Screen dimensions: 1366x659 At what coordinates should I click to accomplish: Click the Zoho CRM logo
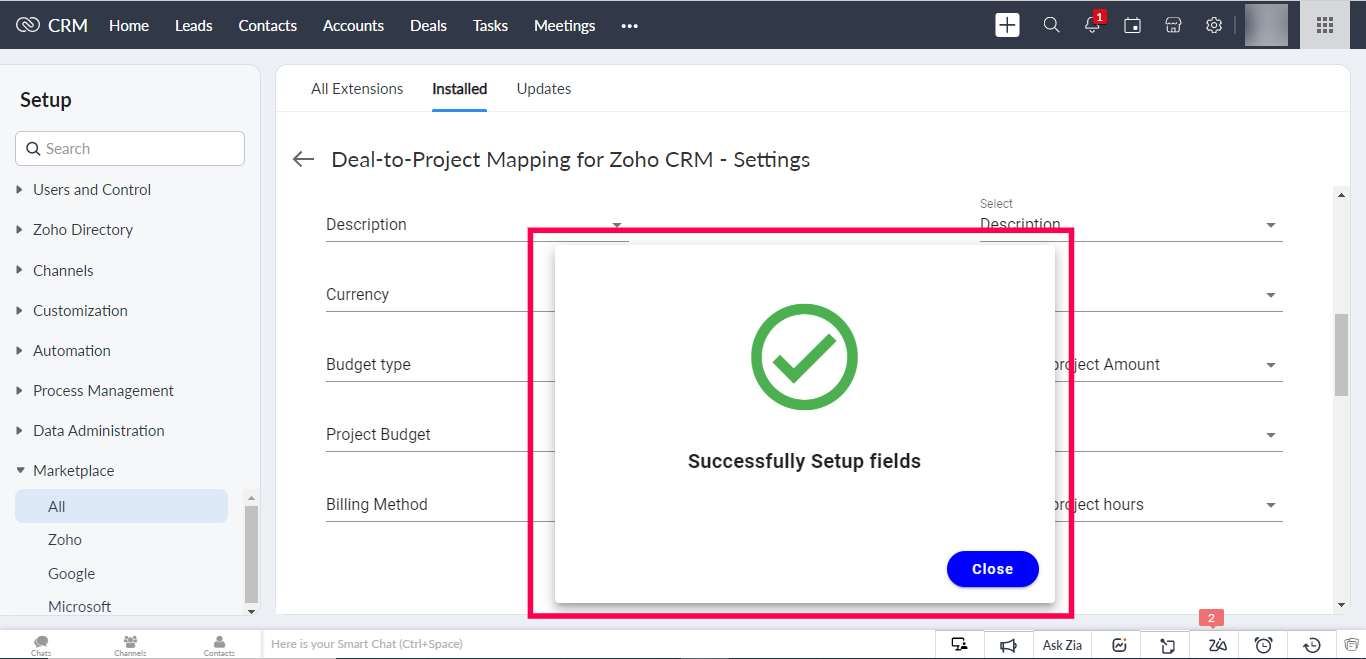pos(52,25)
